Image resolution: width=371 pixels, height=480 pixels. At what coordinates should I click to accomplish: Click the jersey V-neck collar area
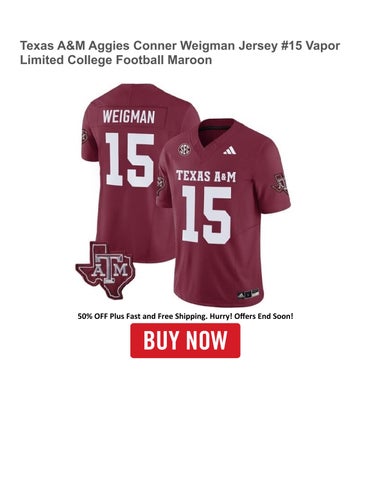click(218, 133)
